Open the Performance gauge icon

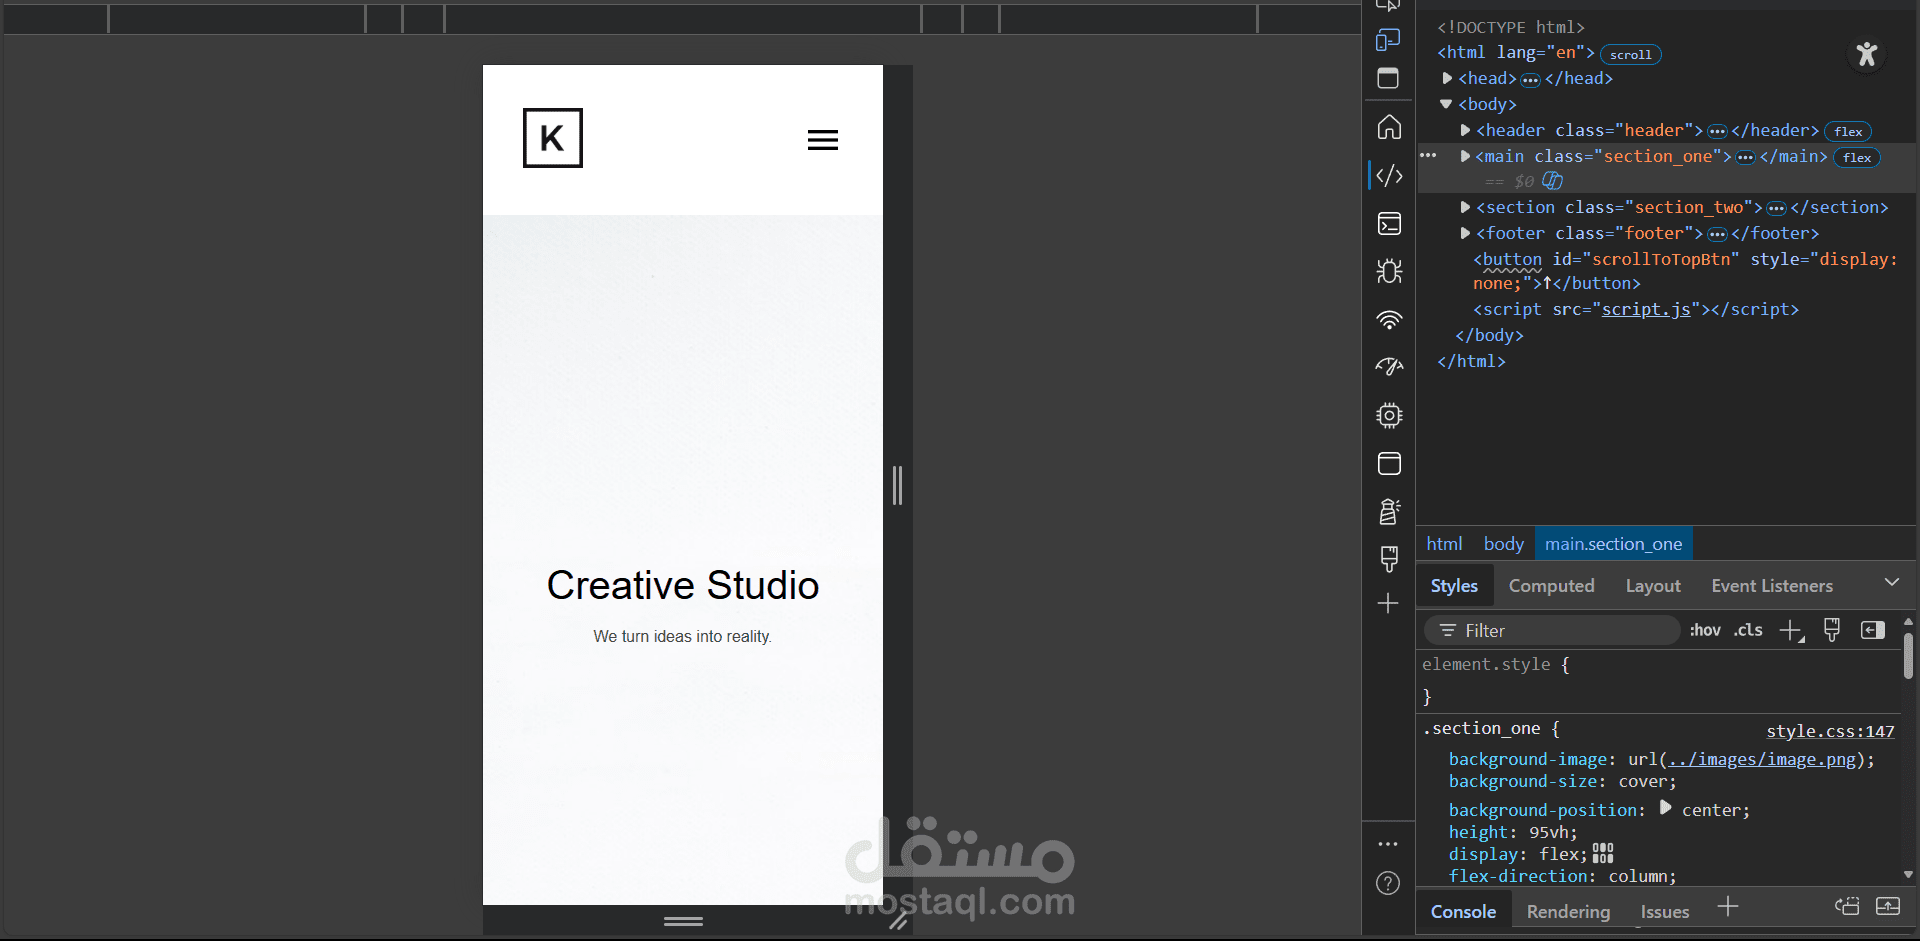coord(1389,367)
